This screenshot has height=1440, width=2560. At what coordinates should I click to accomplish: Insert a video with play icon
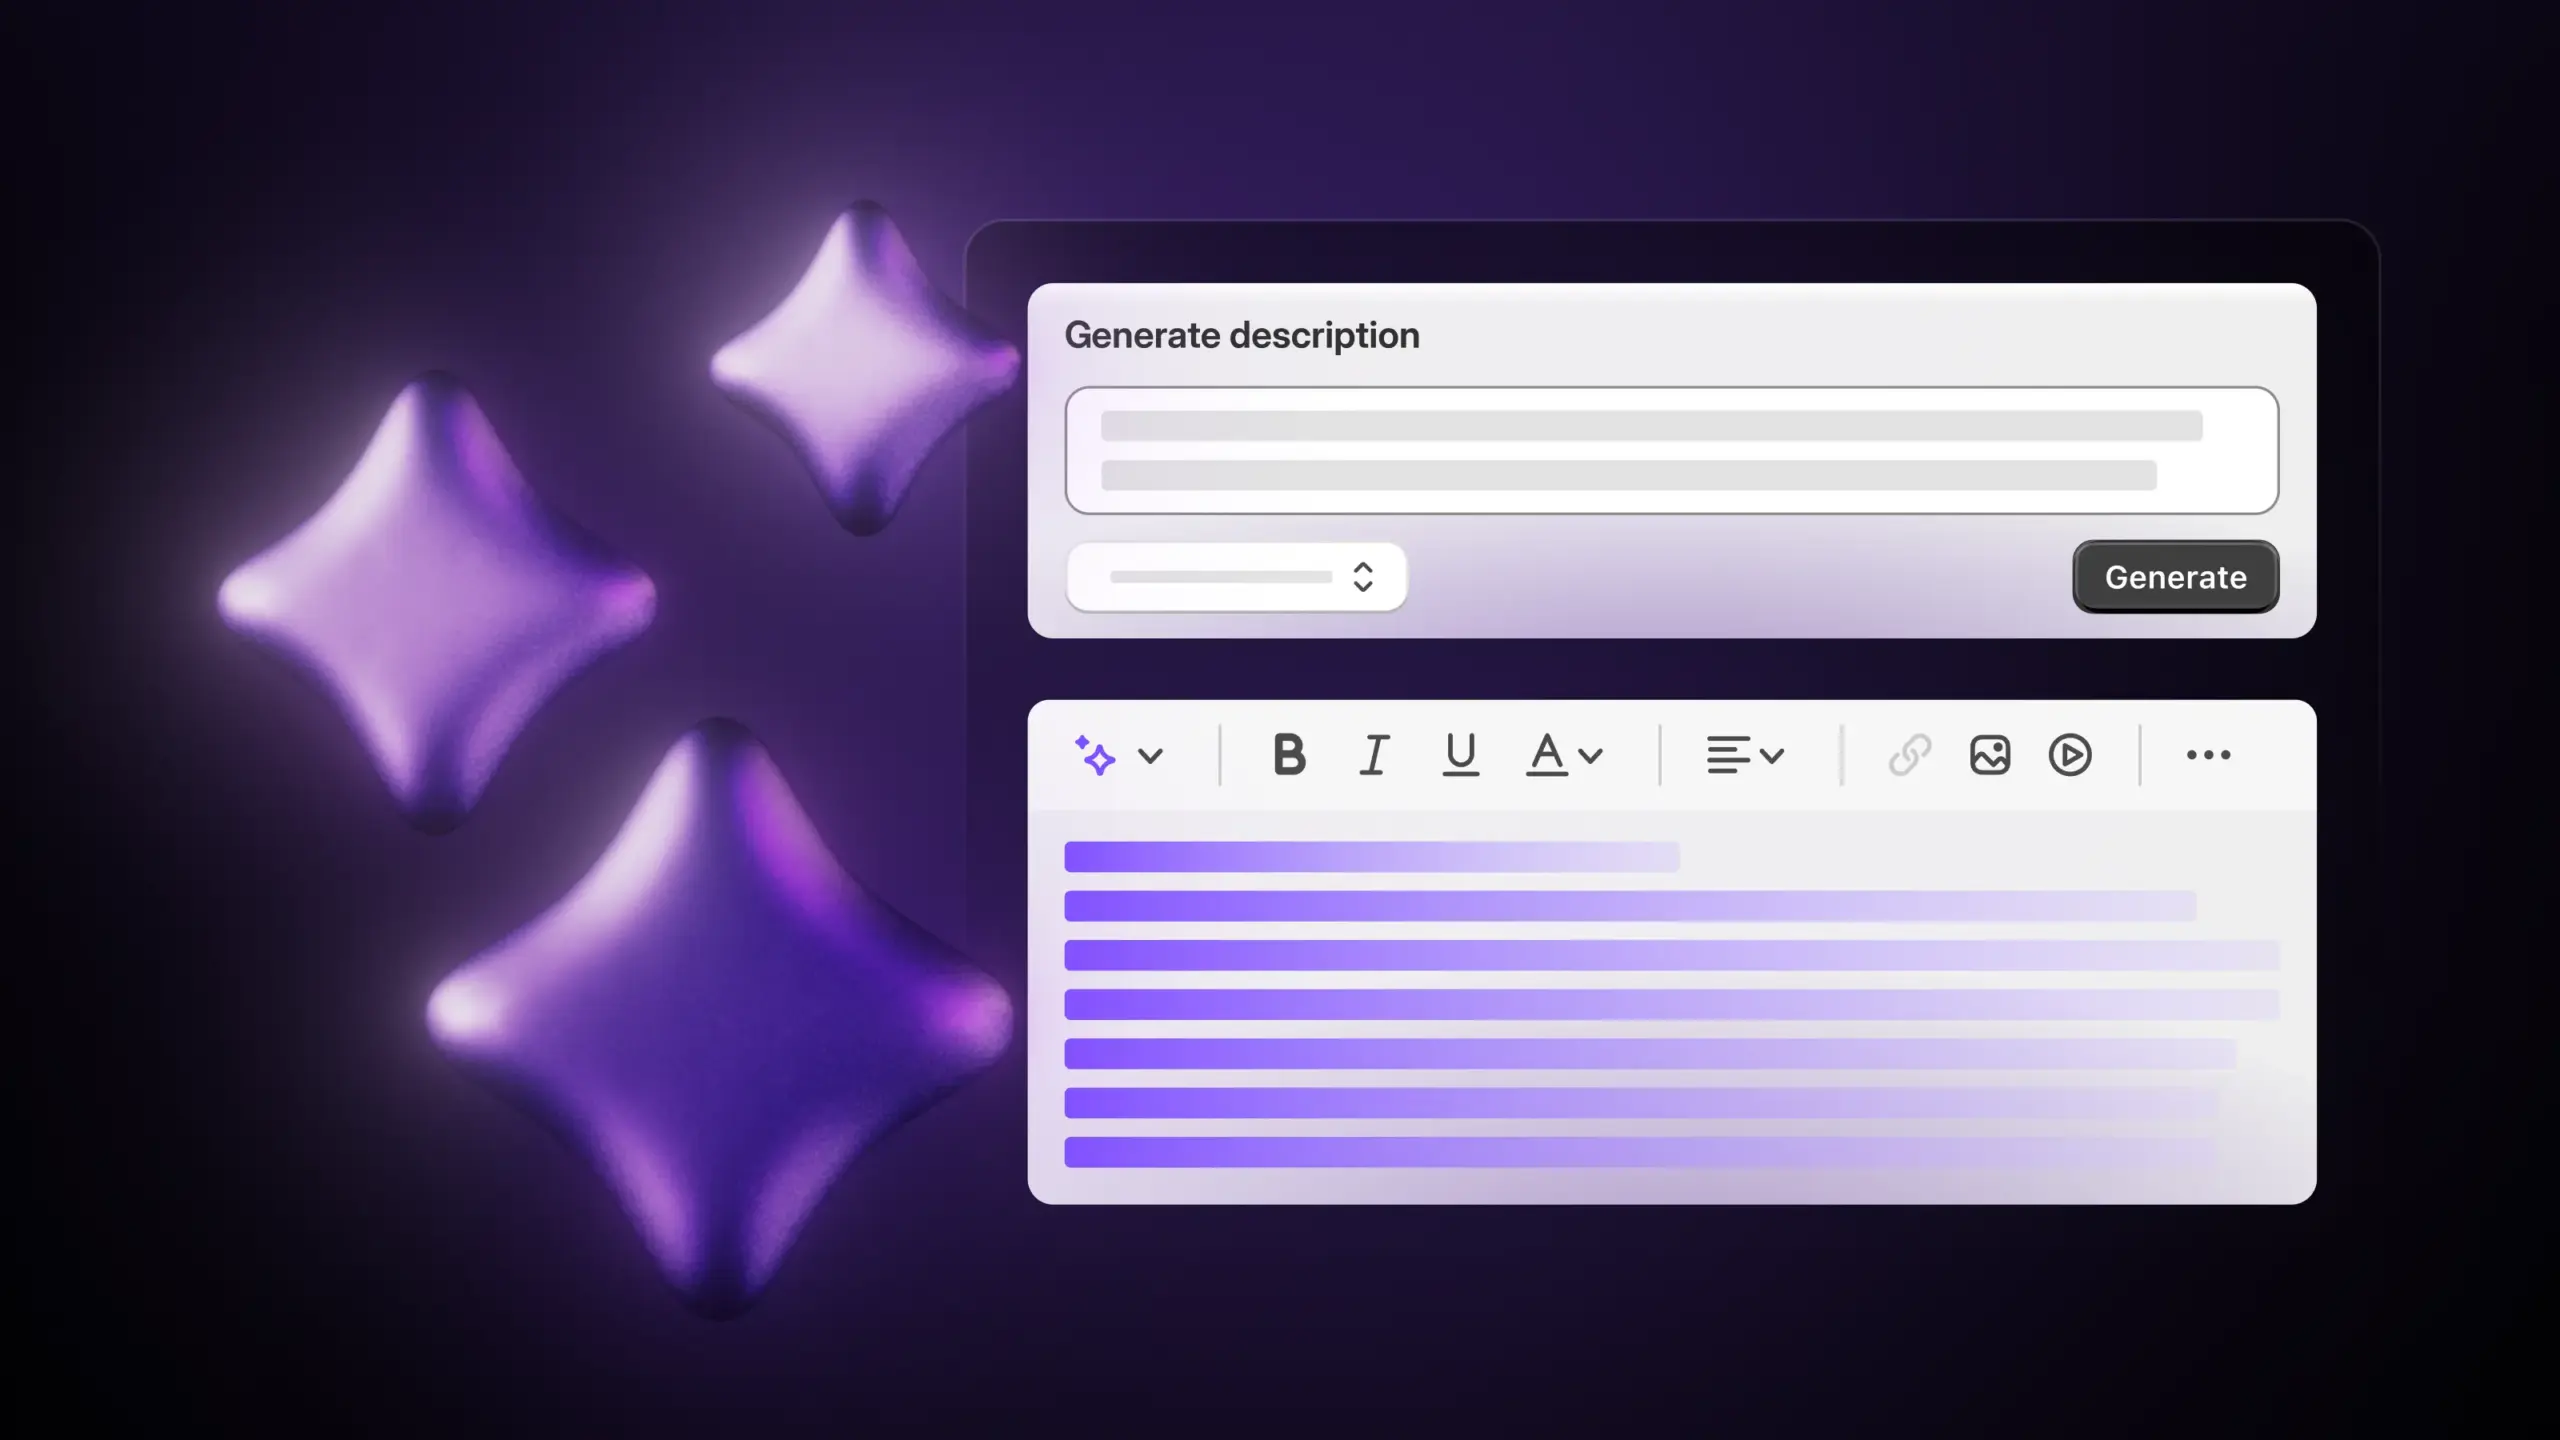pos(2070,755)
